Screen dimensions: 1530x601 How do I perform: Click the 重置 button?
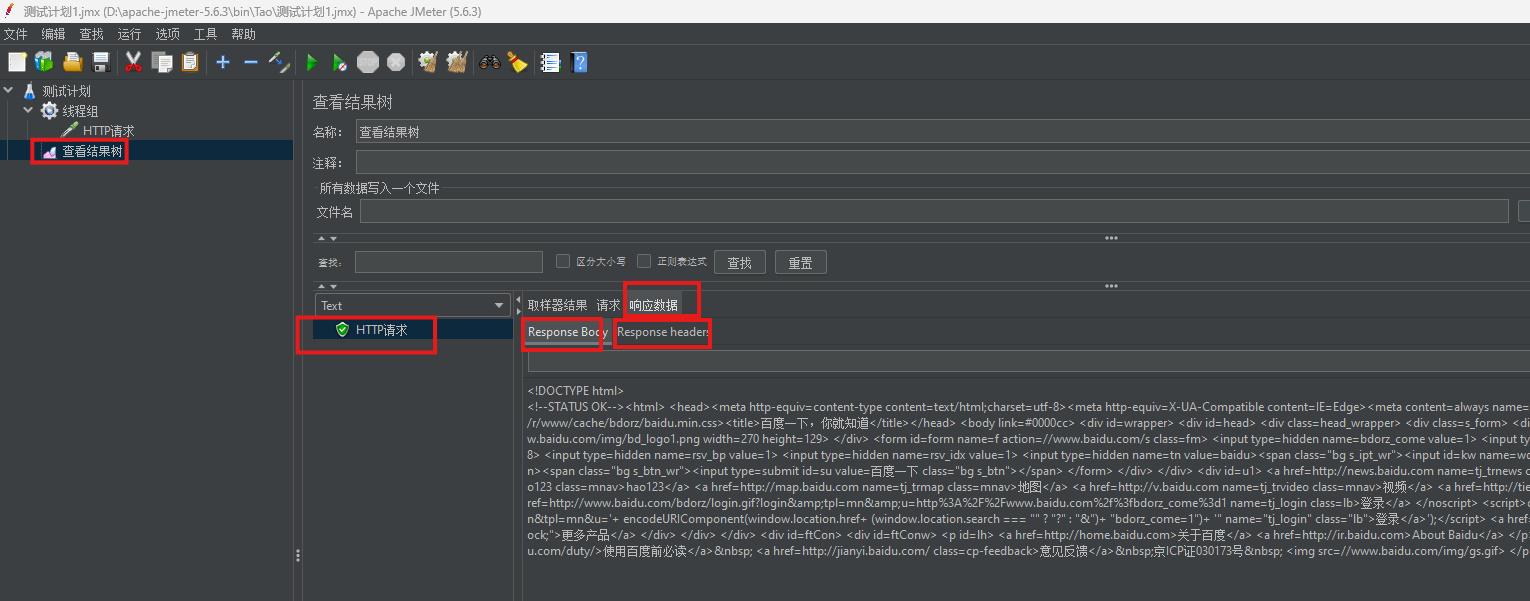tap(800, 263)
